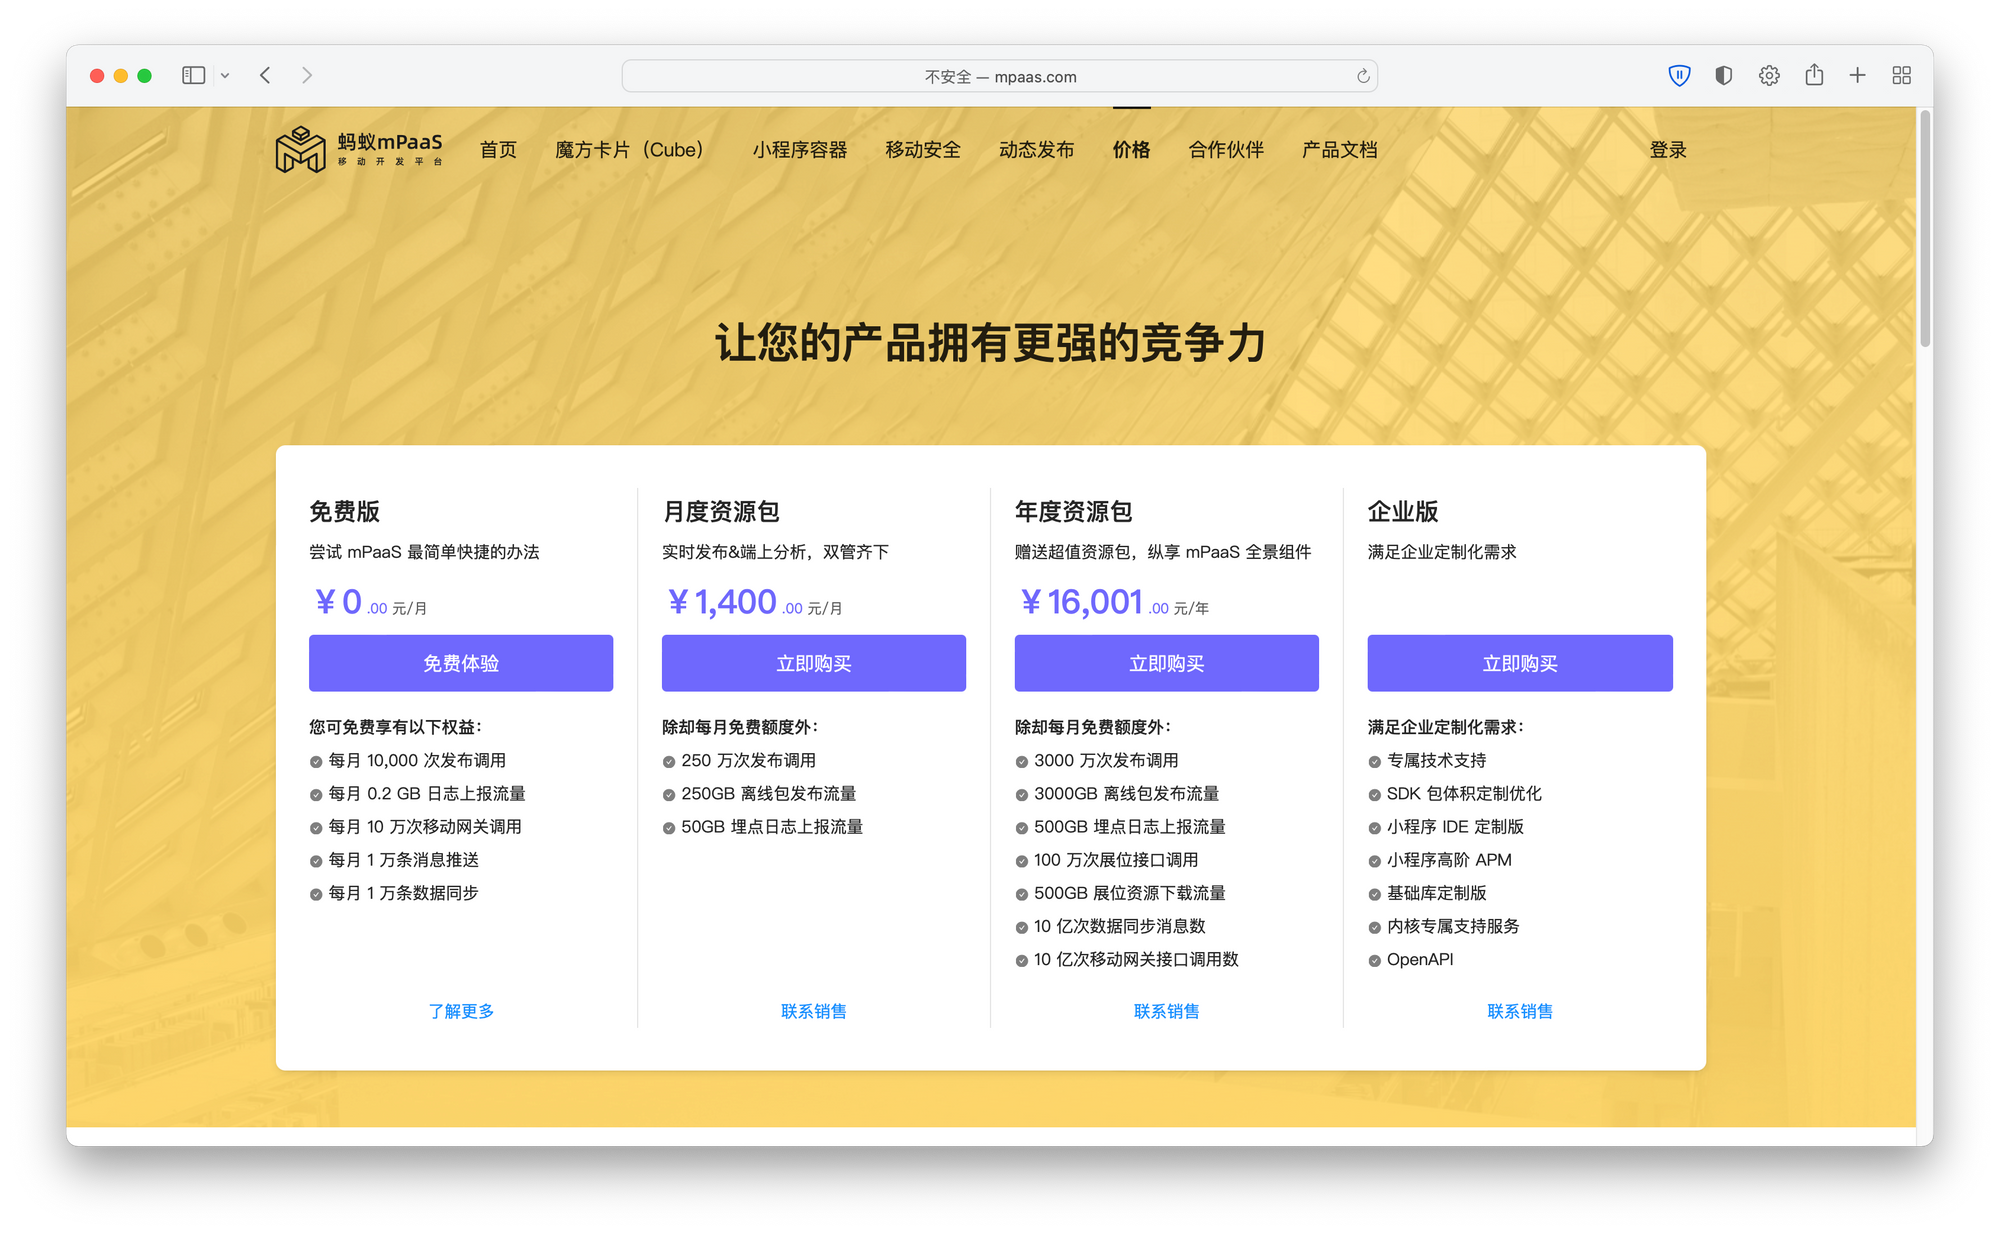Open 魔方卡片 (Cube) nav item
This screenshot has height=1234, width=2000.
click(x=629, y=150)
